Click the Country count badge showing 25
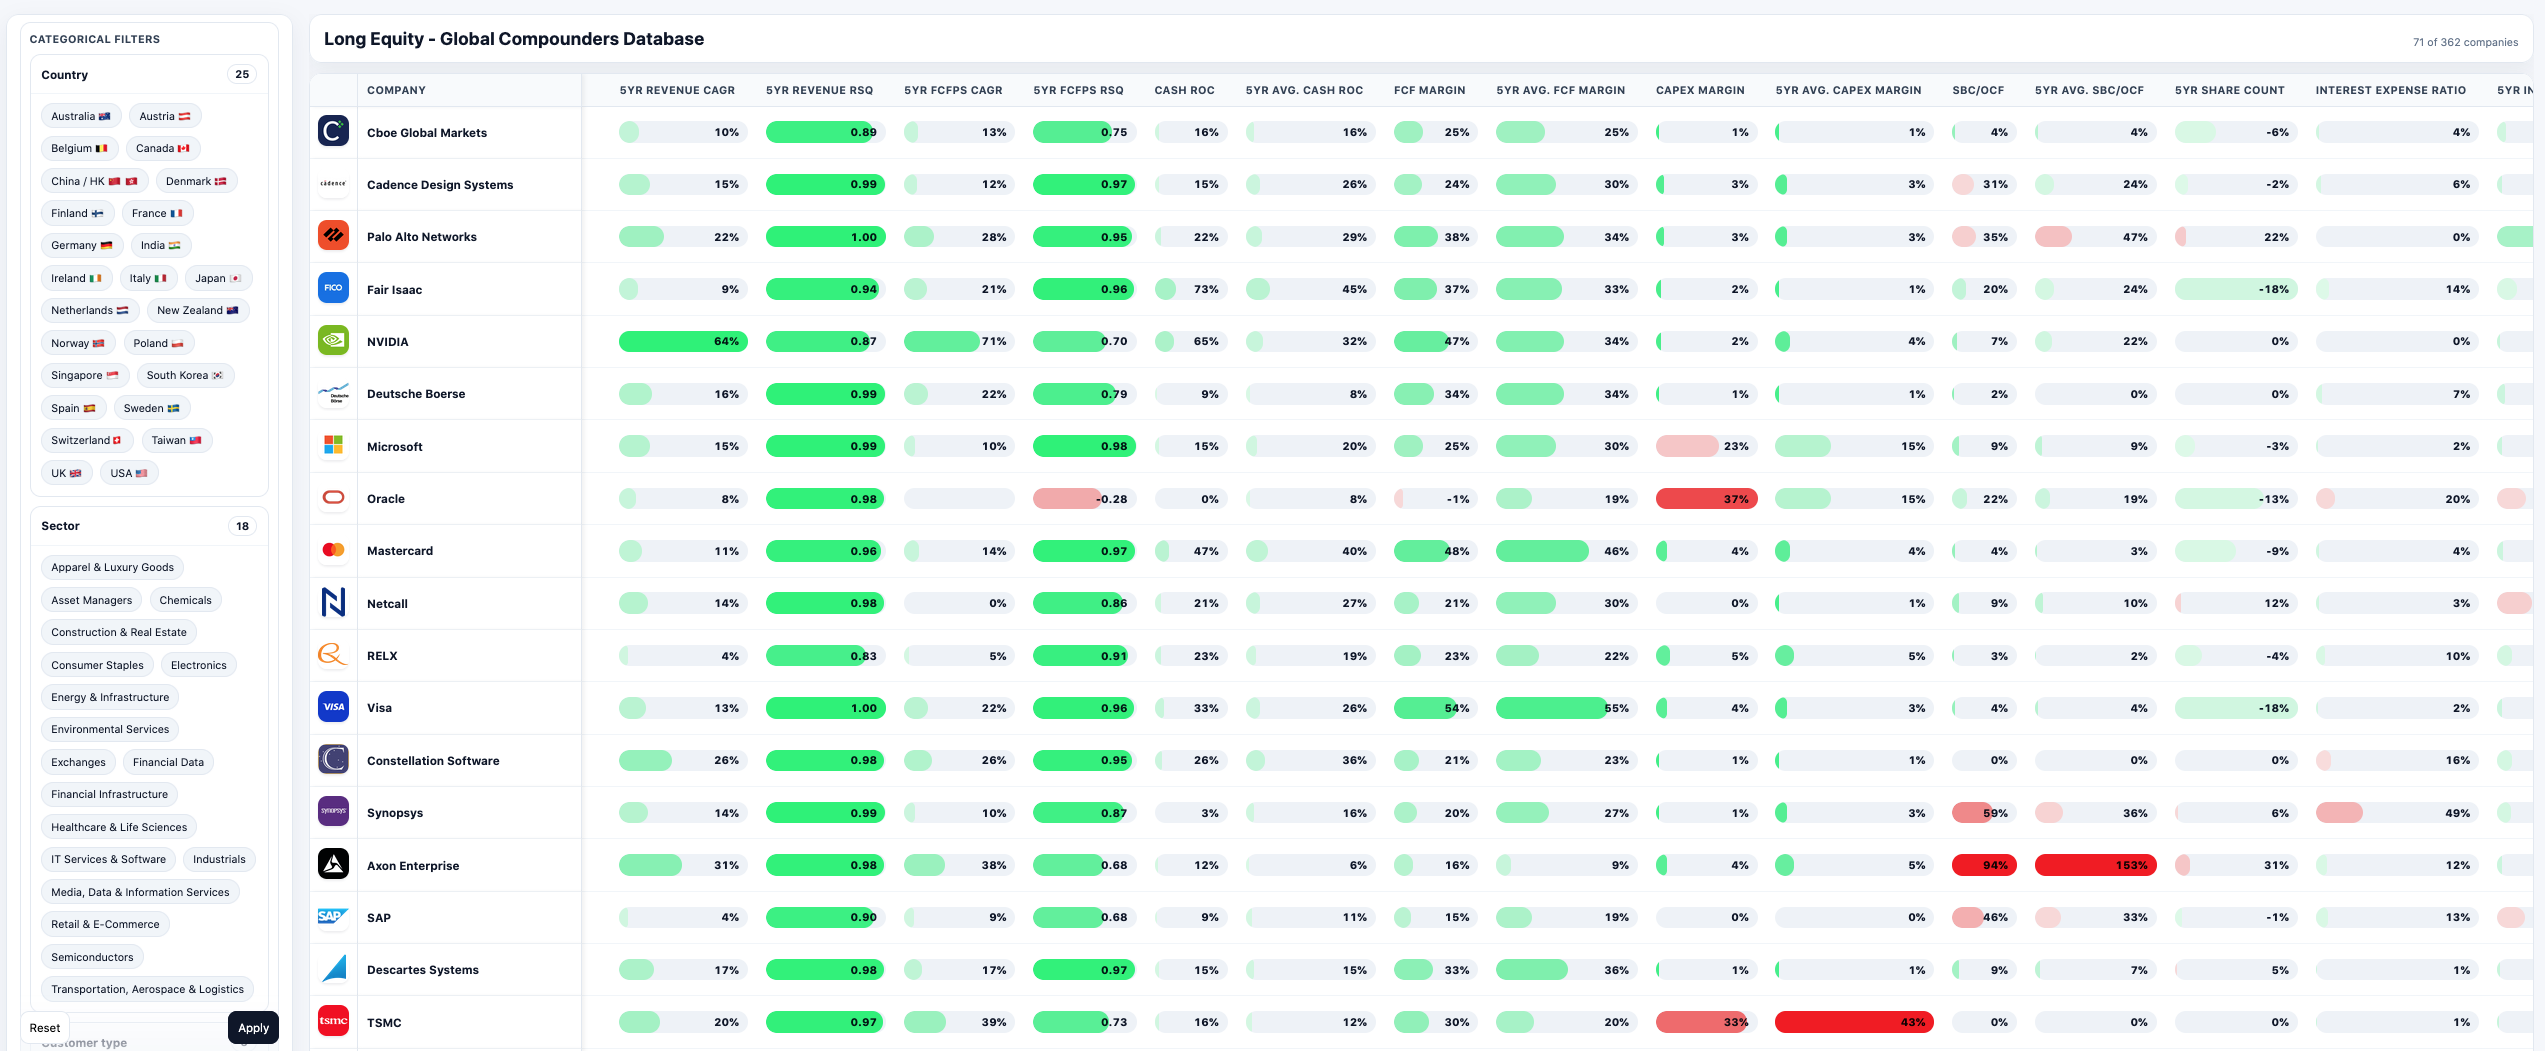Image resolution: width=2545 pixels, height=1051 pixels. coord(242,74)
